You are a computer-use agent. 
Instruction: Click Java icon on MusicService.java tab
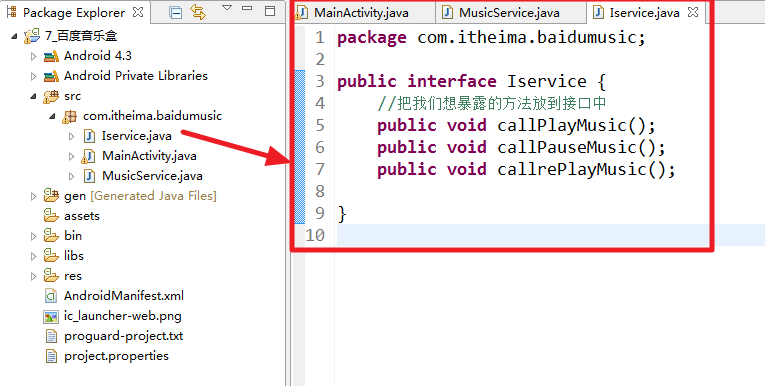(447, 13)
